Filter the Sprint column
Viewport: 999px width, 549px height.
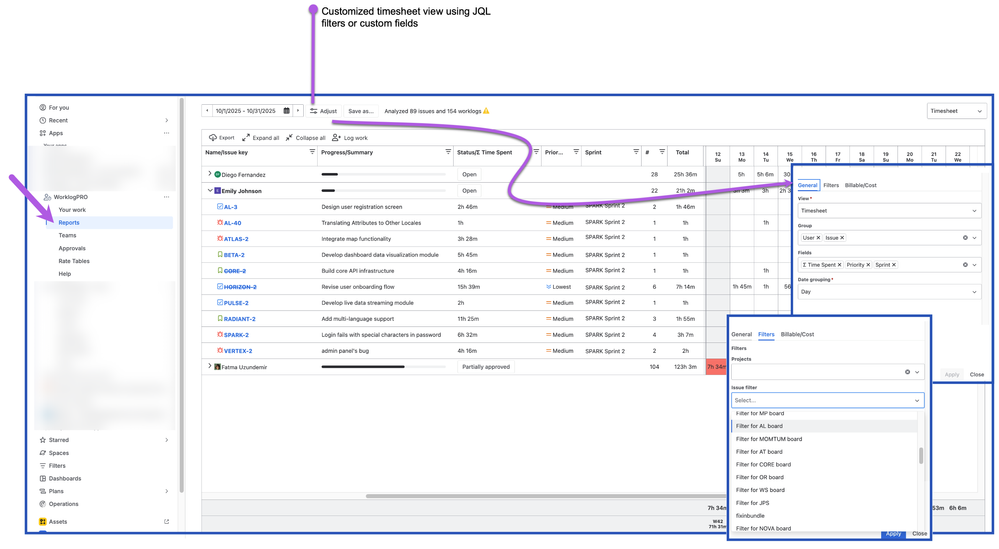tap(636, 152)
